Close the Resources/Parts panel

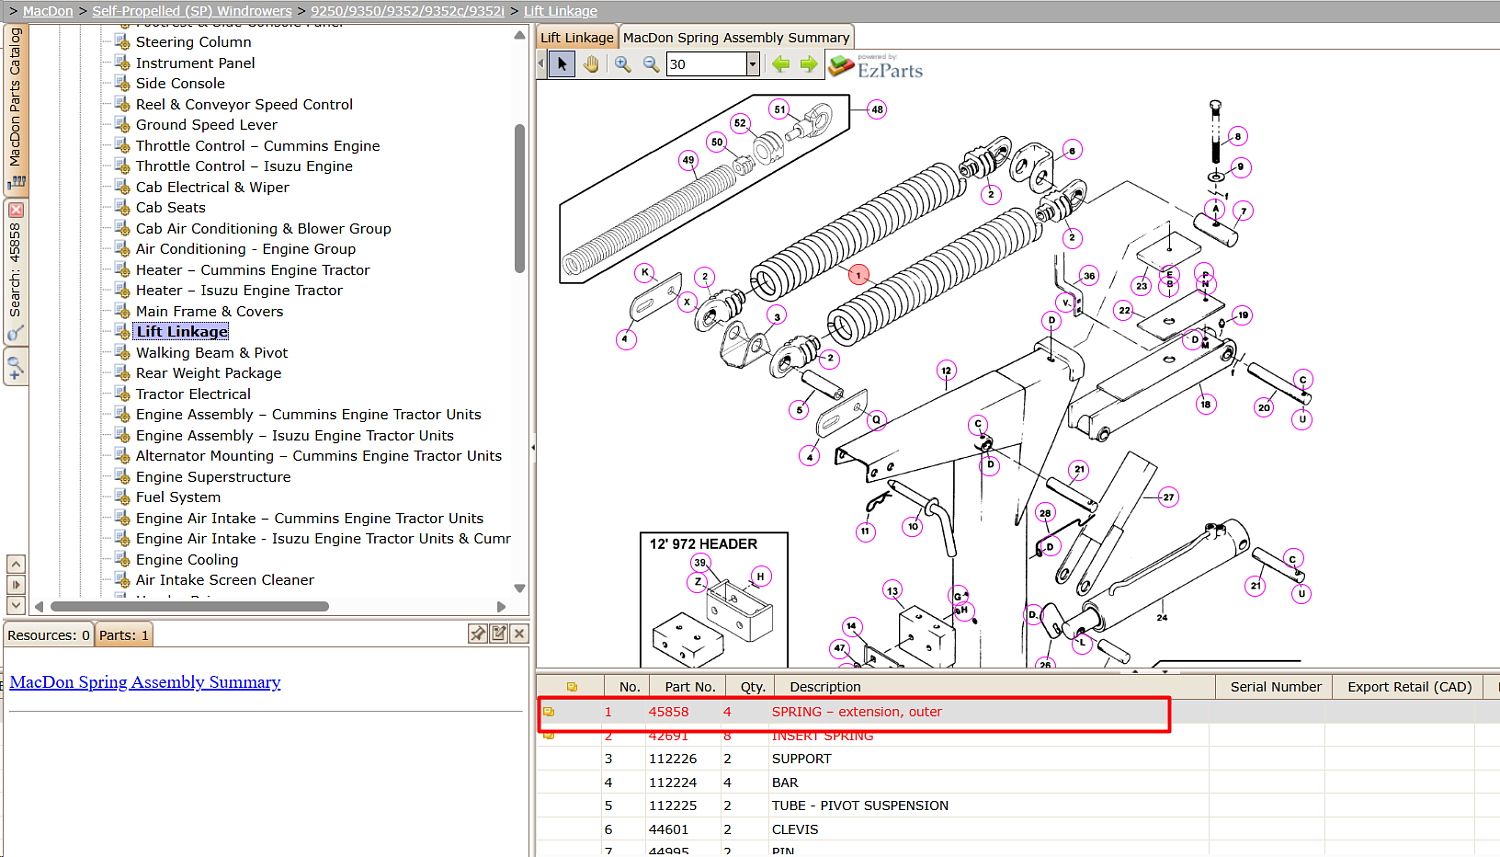519,634
